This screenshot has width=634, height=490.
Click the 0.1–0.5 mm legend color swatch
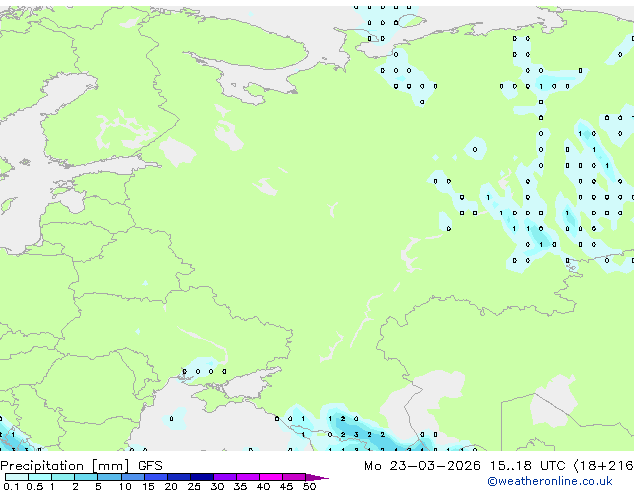point(17,477)
